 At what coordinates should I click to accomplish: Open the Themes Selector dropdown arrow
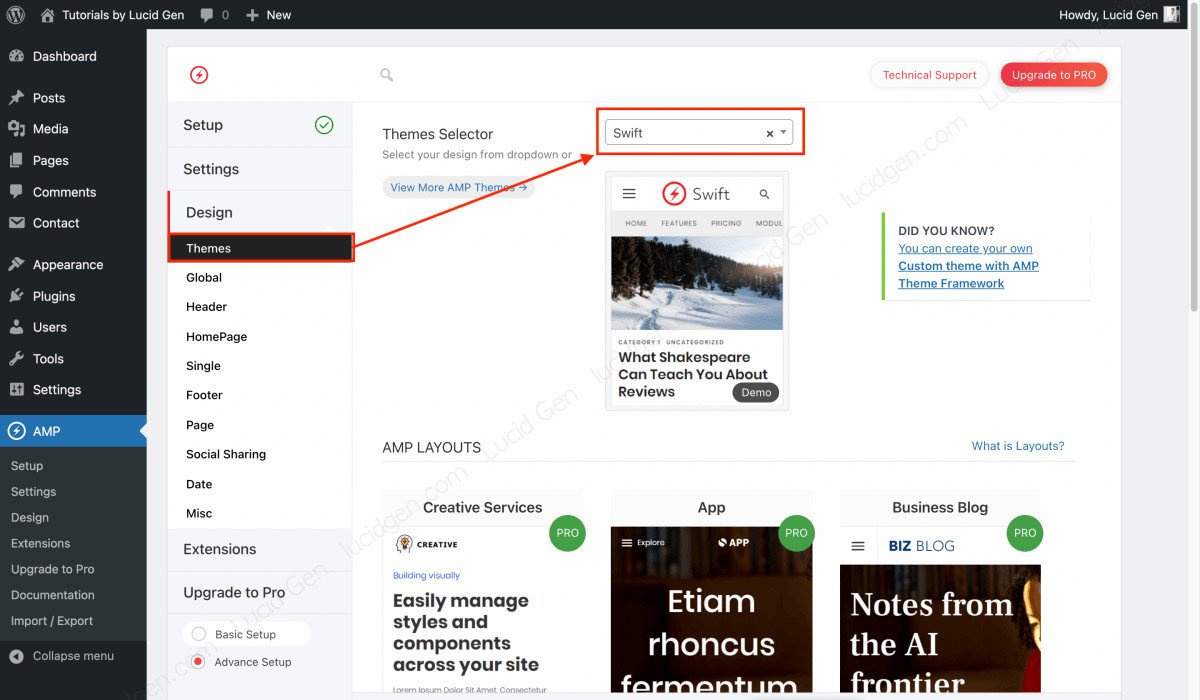click(x=784, y=132)
